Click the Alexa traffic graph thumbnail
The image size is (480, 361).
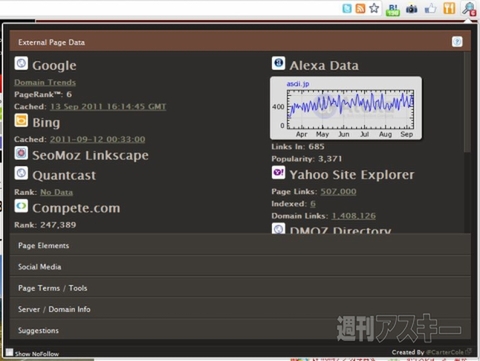(x=346, y=108)
